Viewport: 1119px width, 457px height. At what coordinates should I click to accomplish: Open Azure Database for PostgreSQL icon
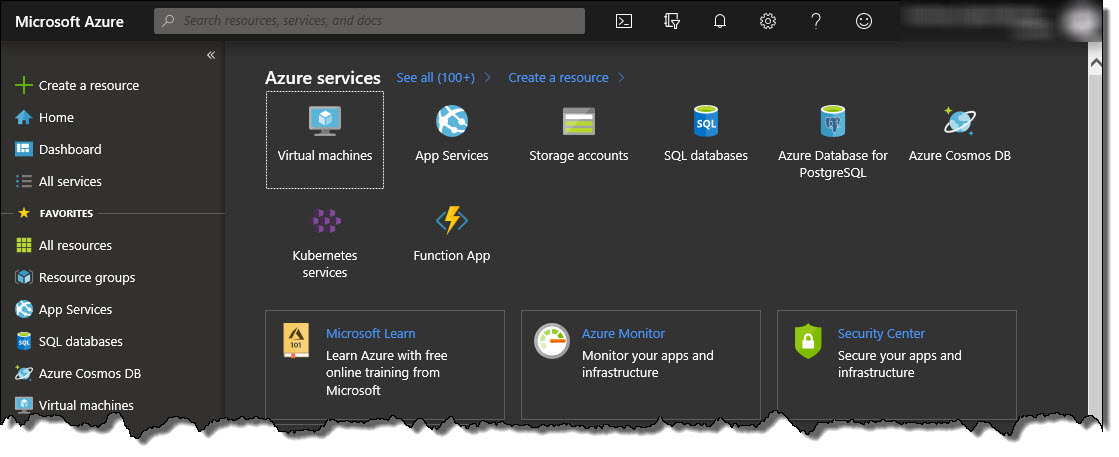point(832,121)
